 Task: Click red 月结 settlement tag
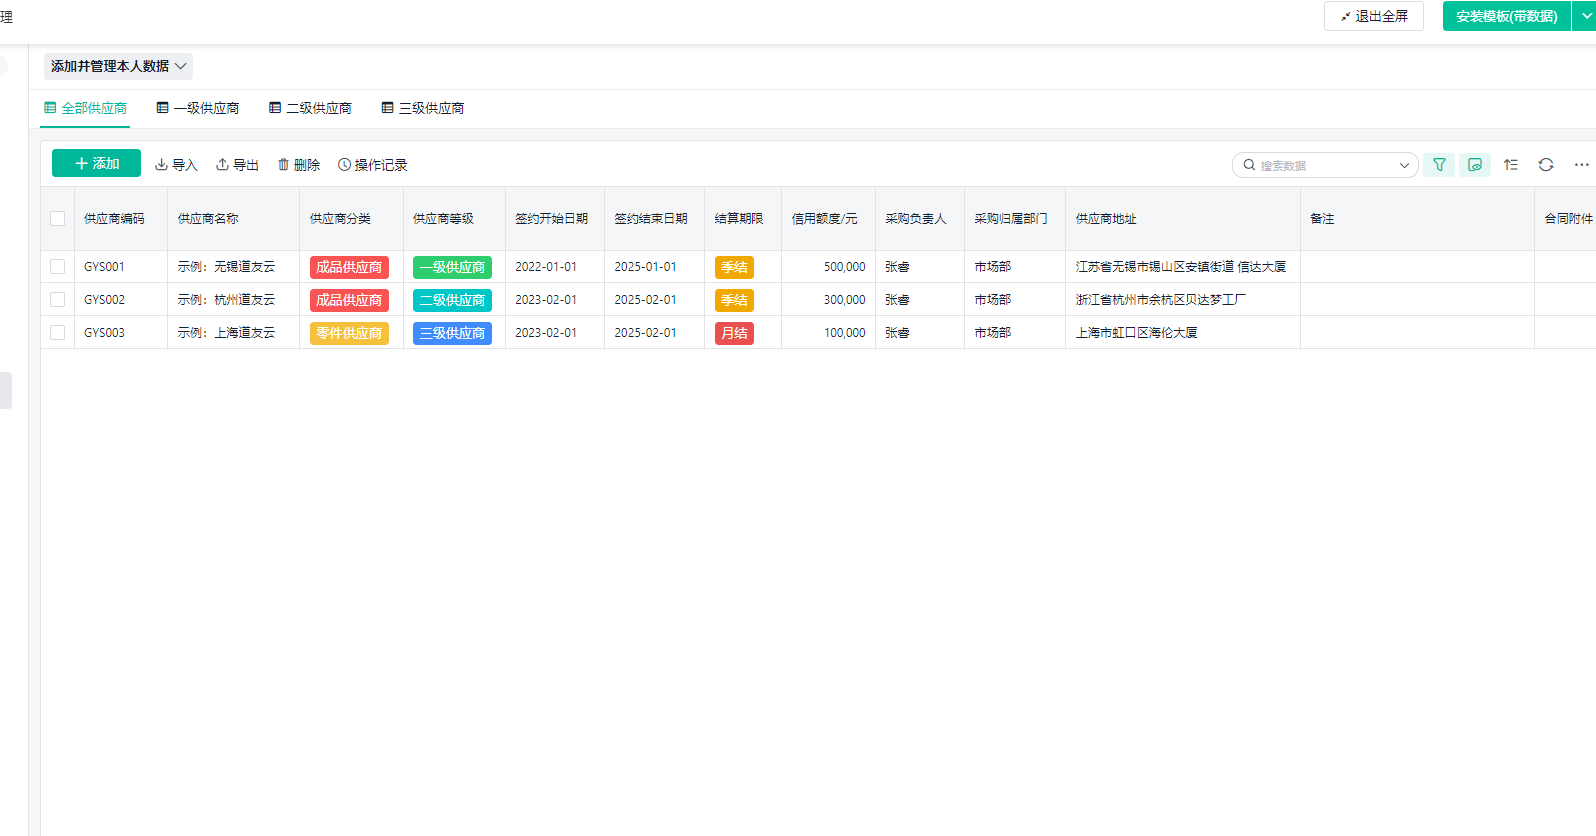point(734,333)
